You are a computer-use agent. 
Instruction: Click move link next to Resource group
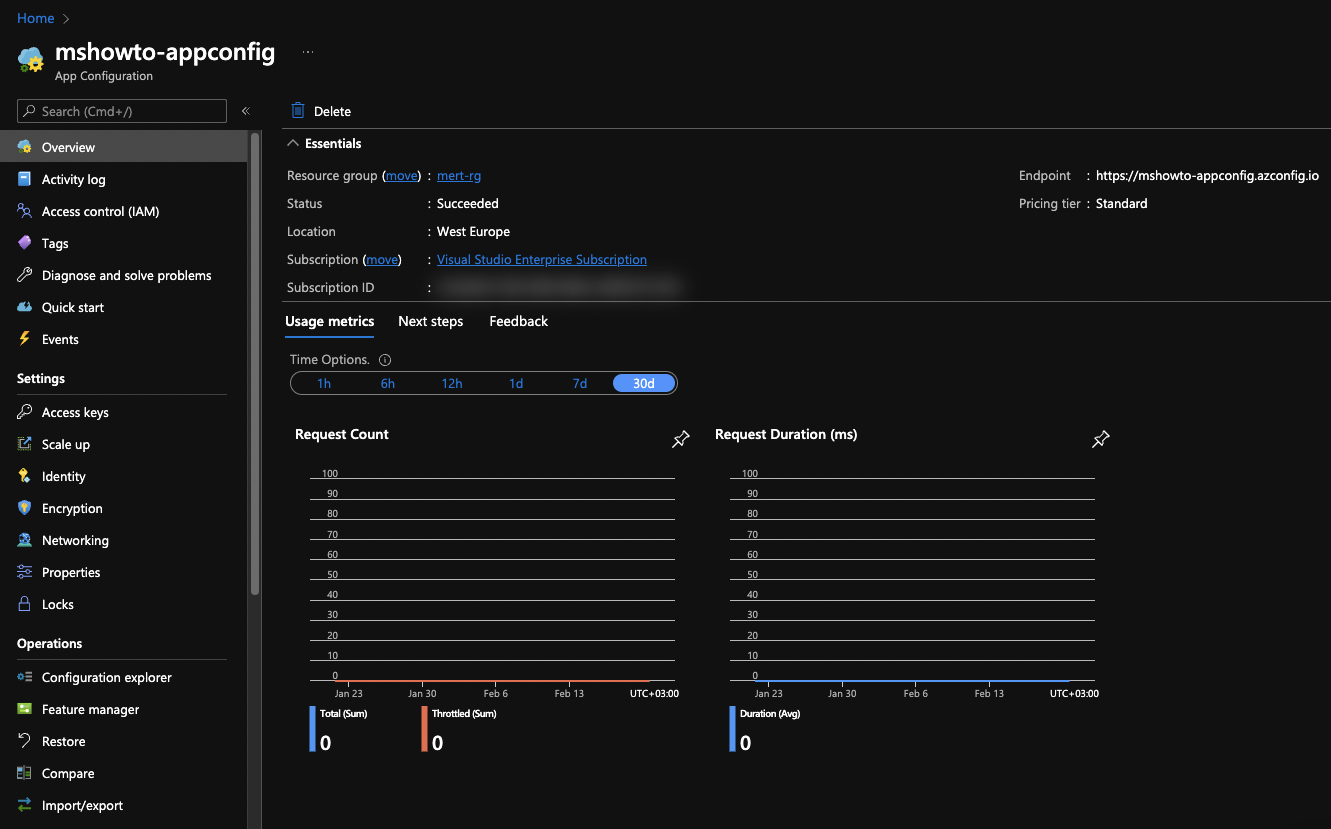(402, 175)
